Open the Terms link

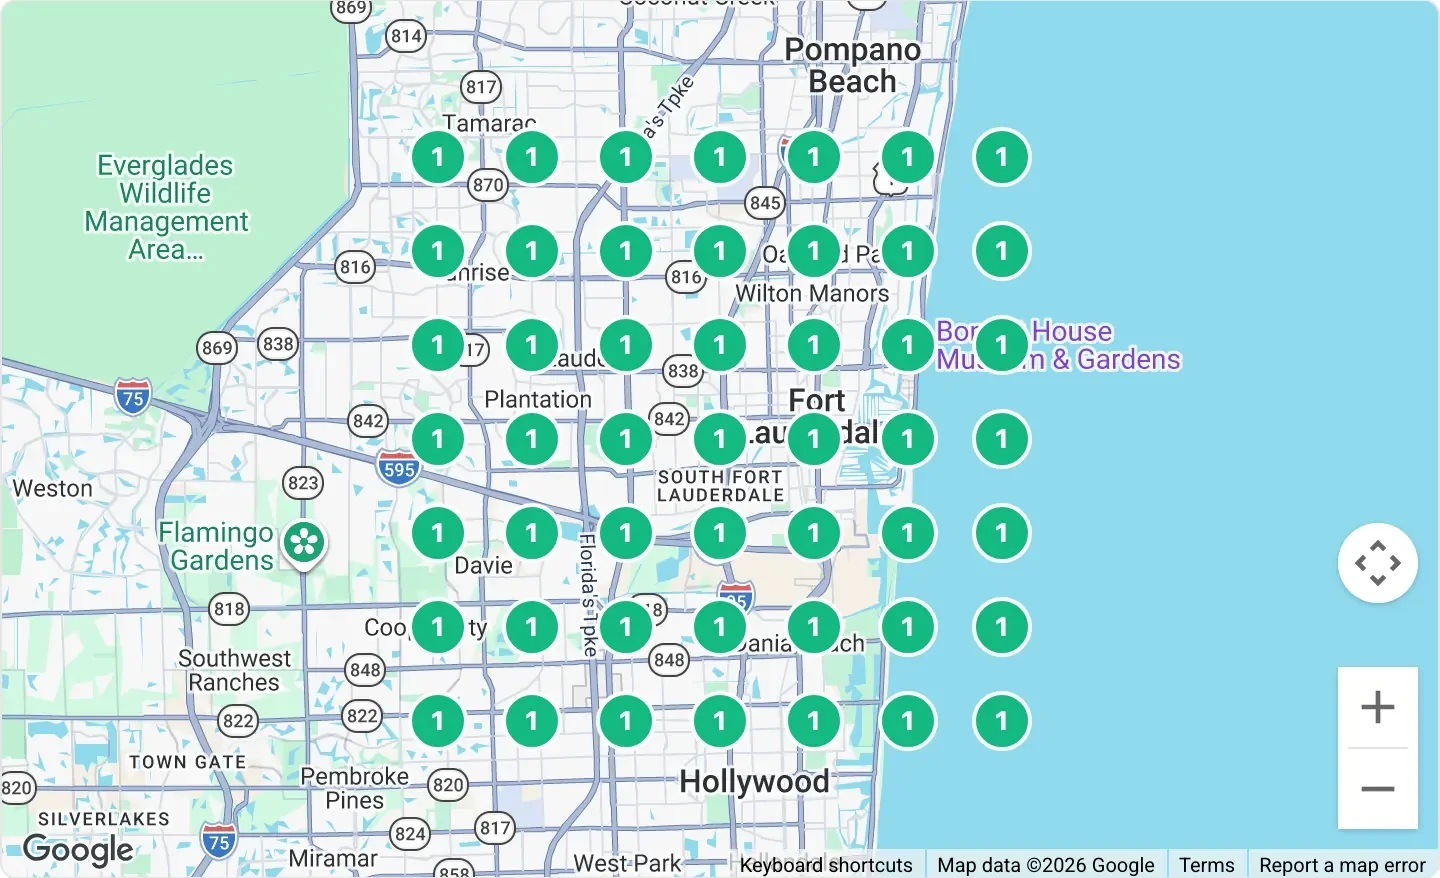(1206, 865)
